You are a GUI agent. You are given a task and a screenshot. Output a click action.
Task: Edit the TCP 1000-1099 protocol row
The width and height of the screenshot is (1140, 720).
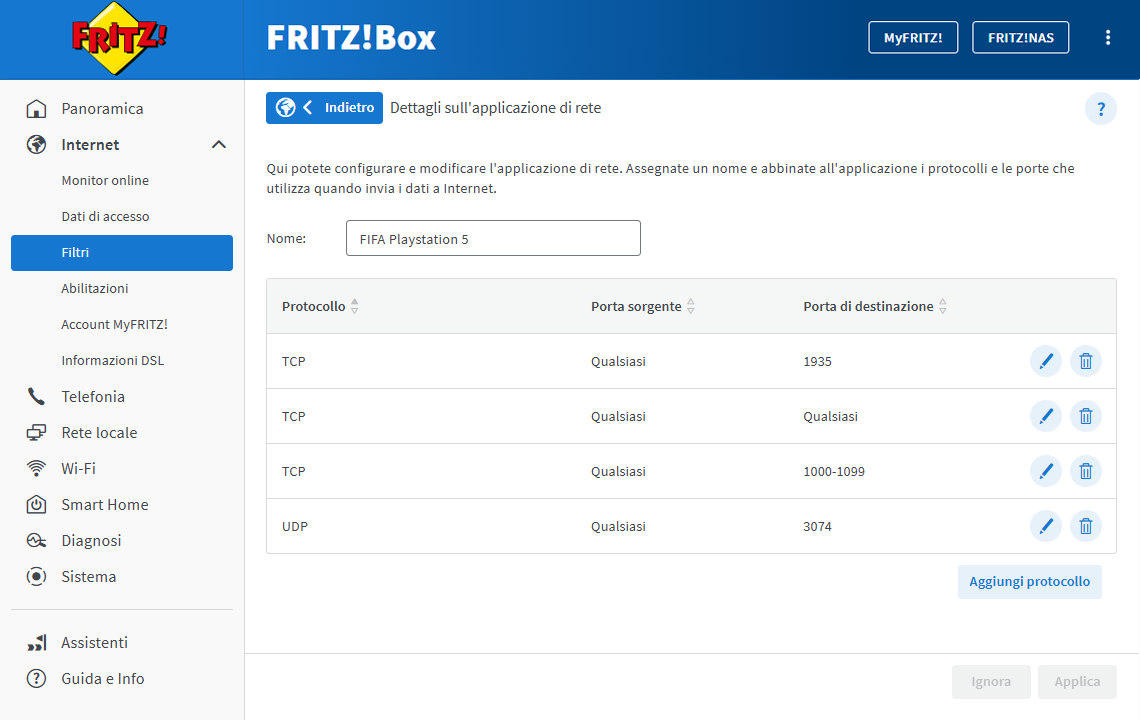click(1045, 471)
